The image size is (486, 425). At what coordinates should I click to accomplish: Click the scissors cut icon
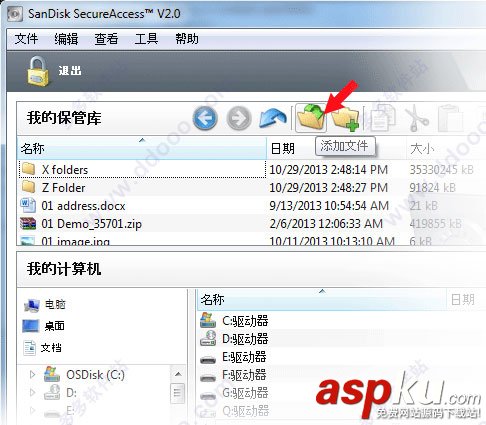(x=416, y=118)
